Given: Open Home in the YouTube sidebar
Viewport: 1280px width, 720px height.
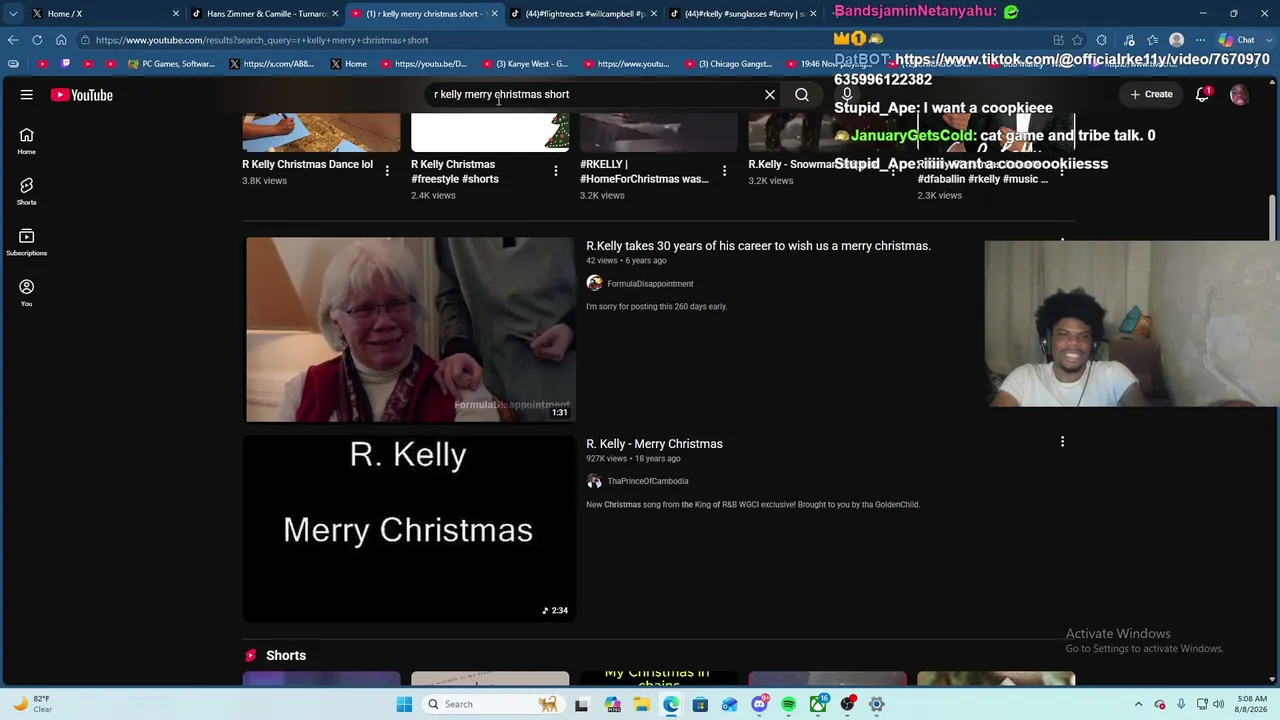Looking at the screenshot, I should pyautogui.click(x=27, y=141).
